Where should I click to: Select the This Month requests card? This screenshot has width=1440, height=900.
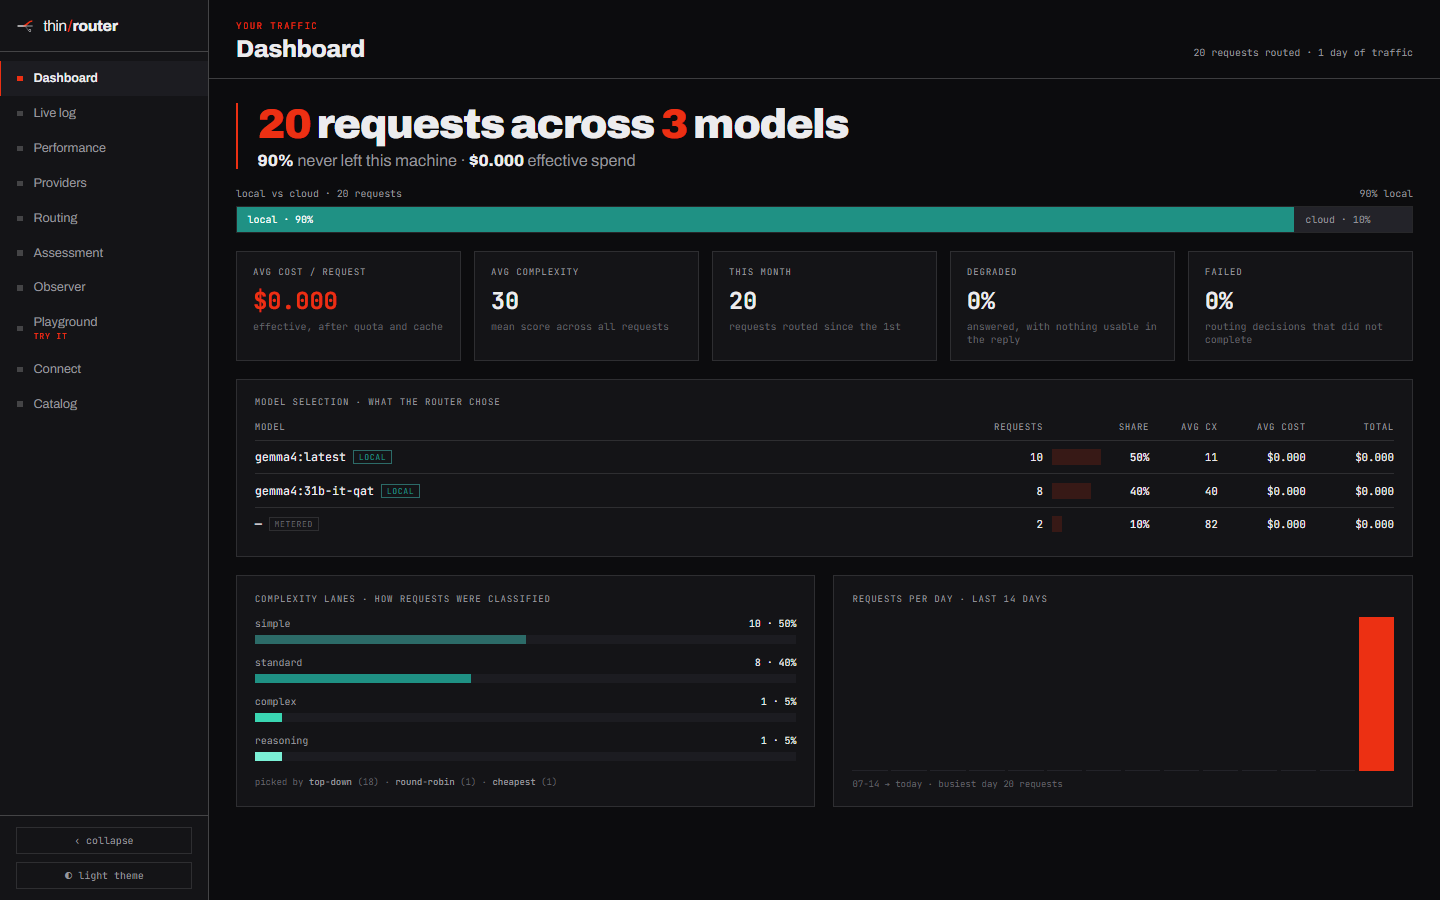pyautogui.click(x=824, y=306)
